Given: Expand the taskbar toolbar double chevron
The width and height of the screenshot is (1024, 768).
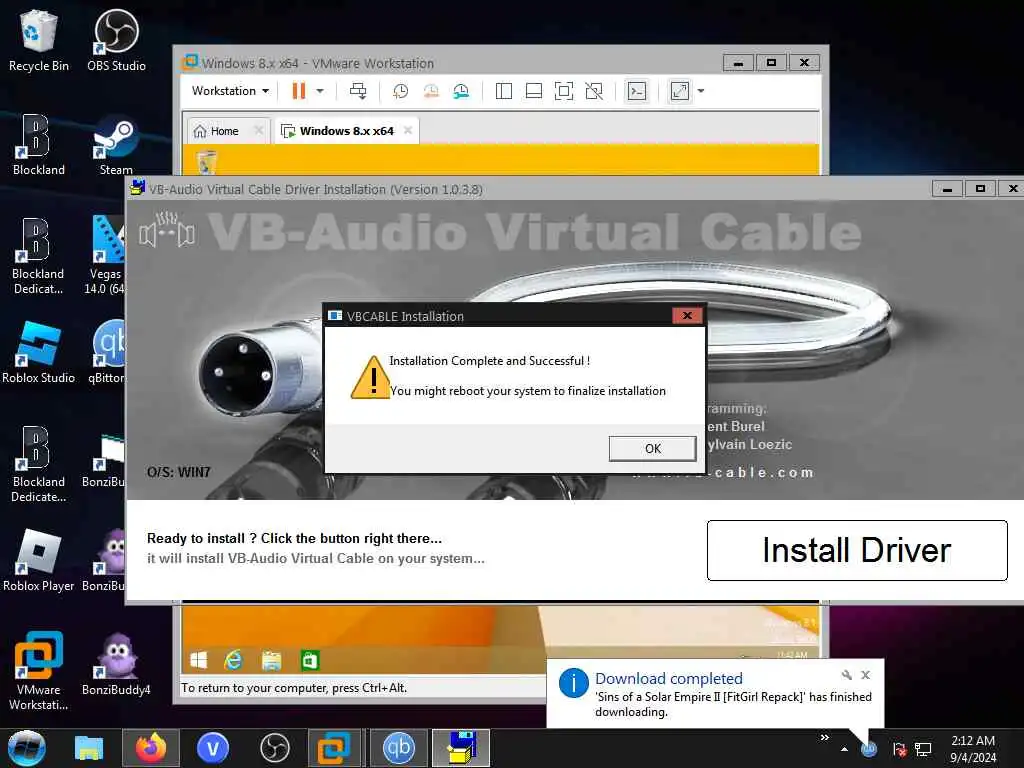Looking at the screenshot, I should tap(825, 737).
